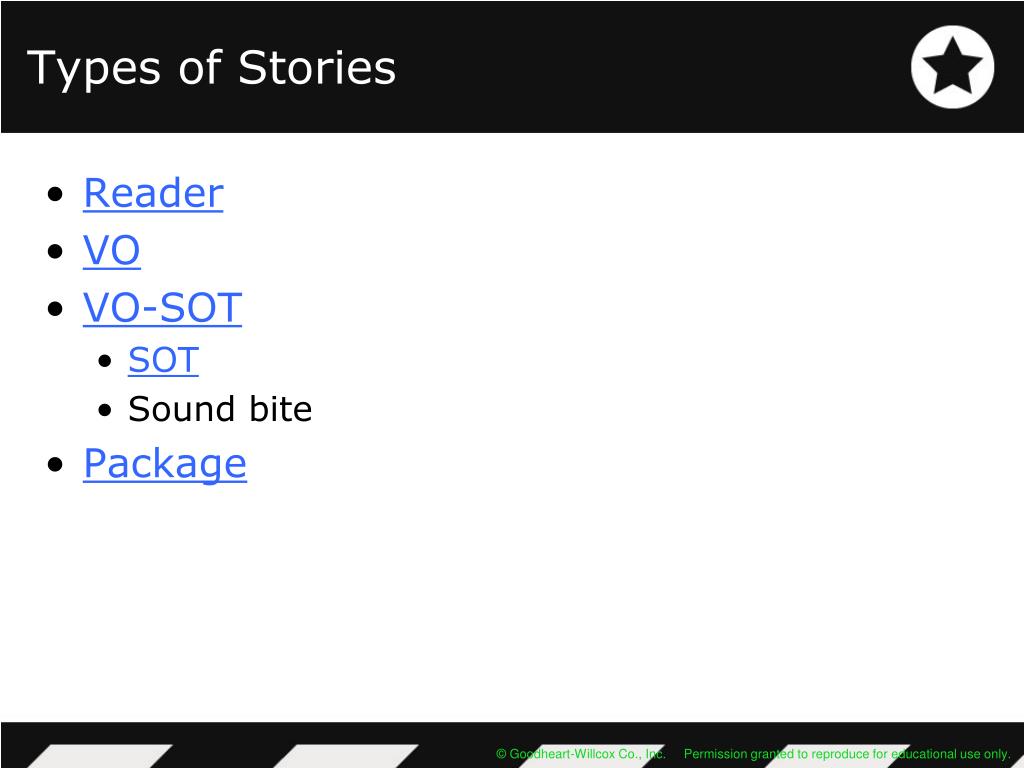Select the SOT sub-bullet link
The height and width of the screenshot is (768, 1024).
coord(163,360)
